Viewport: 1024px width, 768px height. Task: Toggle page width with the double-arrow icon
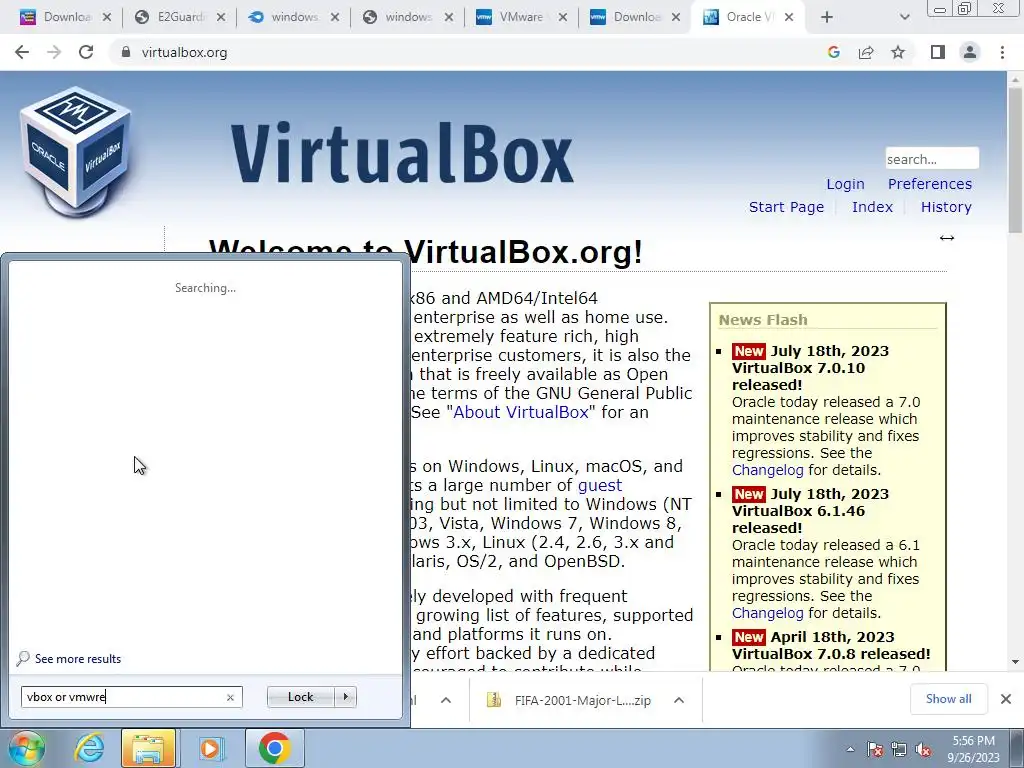tap(946, 238)
